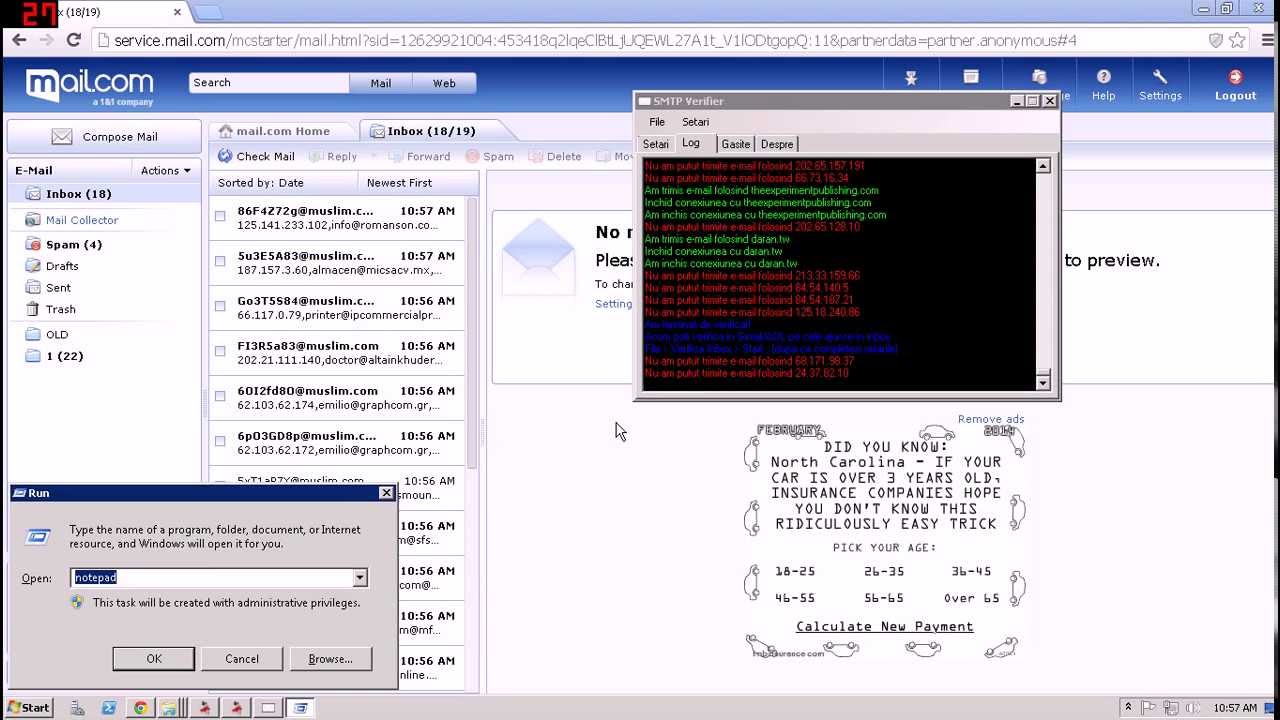Click the browser reload icon
The width and height of the screenshot is (1280, 720).
73,40
